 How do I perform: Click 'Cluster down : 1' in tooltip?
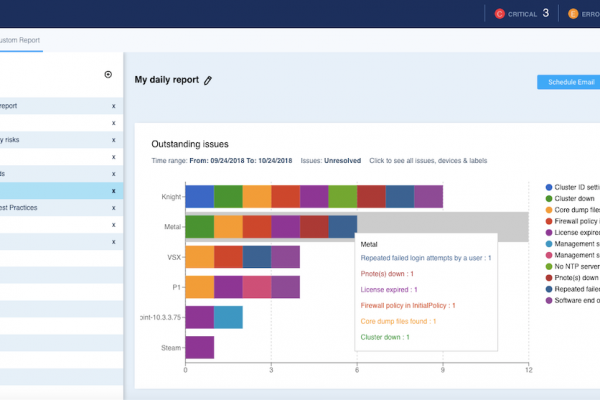(385, 337)
